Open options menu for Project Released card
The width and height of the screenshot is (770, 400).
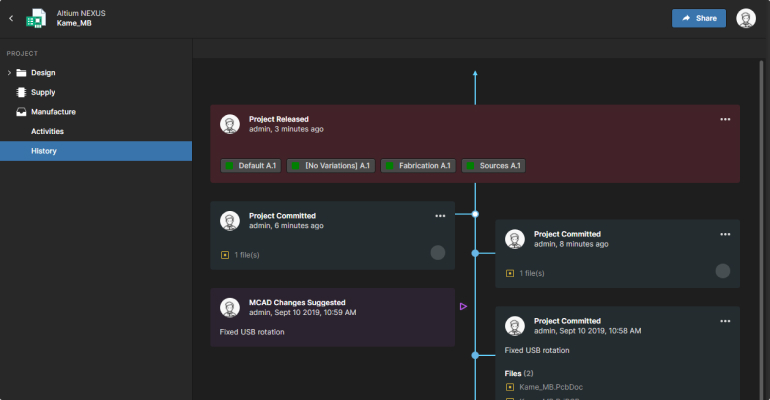pyautogui.click(x=725, y=119)
